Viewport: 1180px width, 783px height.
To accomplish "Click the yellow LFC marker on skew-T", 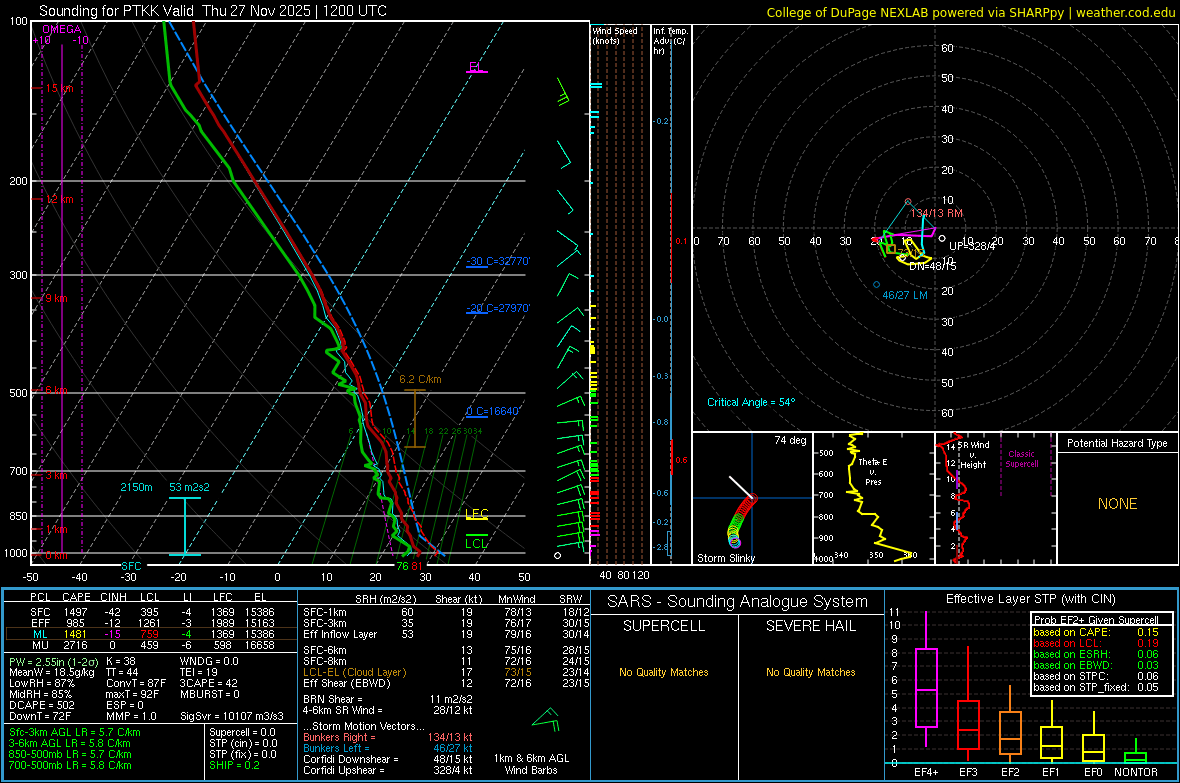I will 477,514.
